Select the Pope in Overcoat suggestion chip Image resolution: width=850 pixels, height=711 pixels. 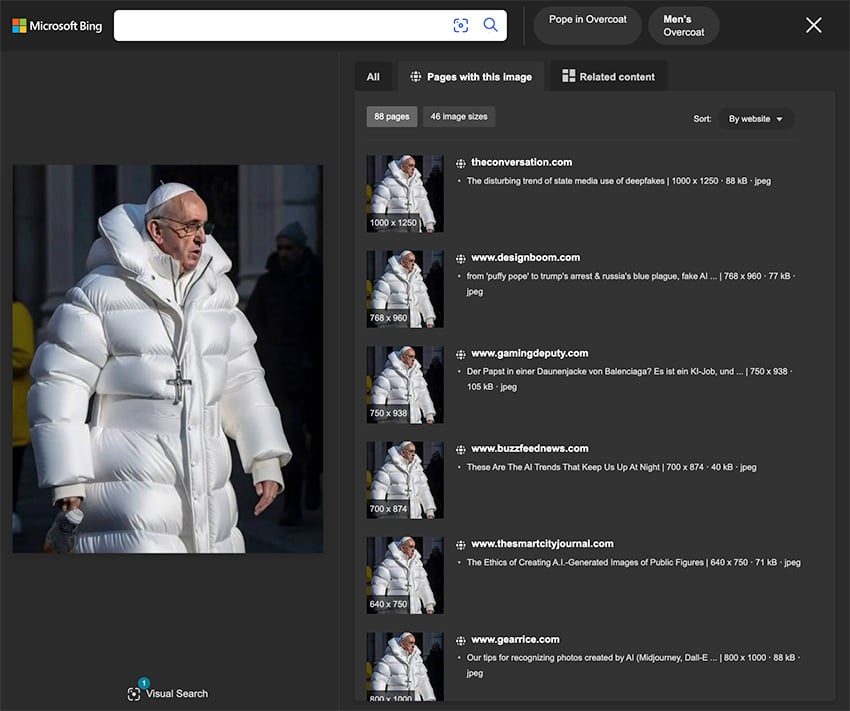(587, 25)
